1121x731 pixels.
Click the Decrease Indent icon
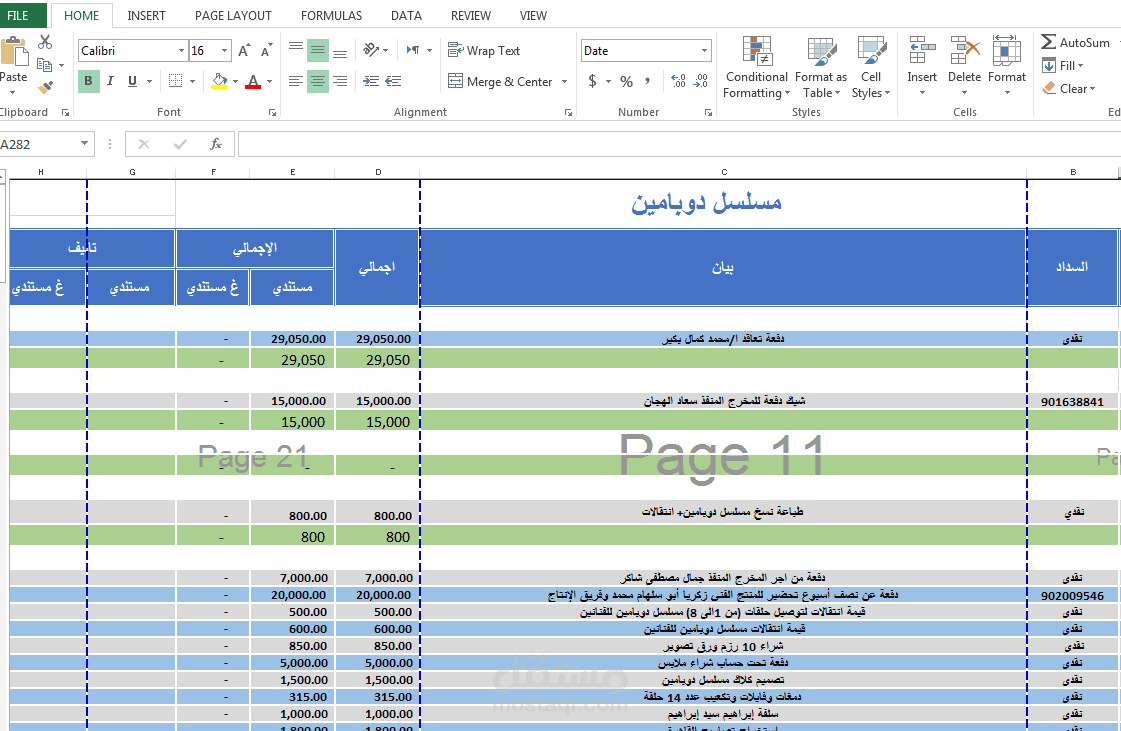point(371,81)
